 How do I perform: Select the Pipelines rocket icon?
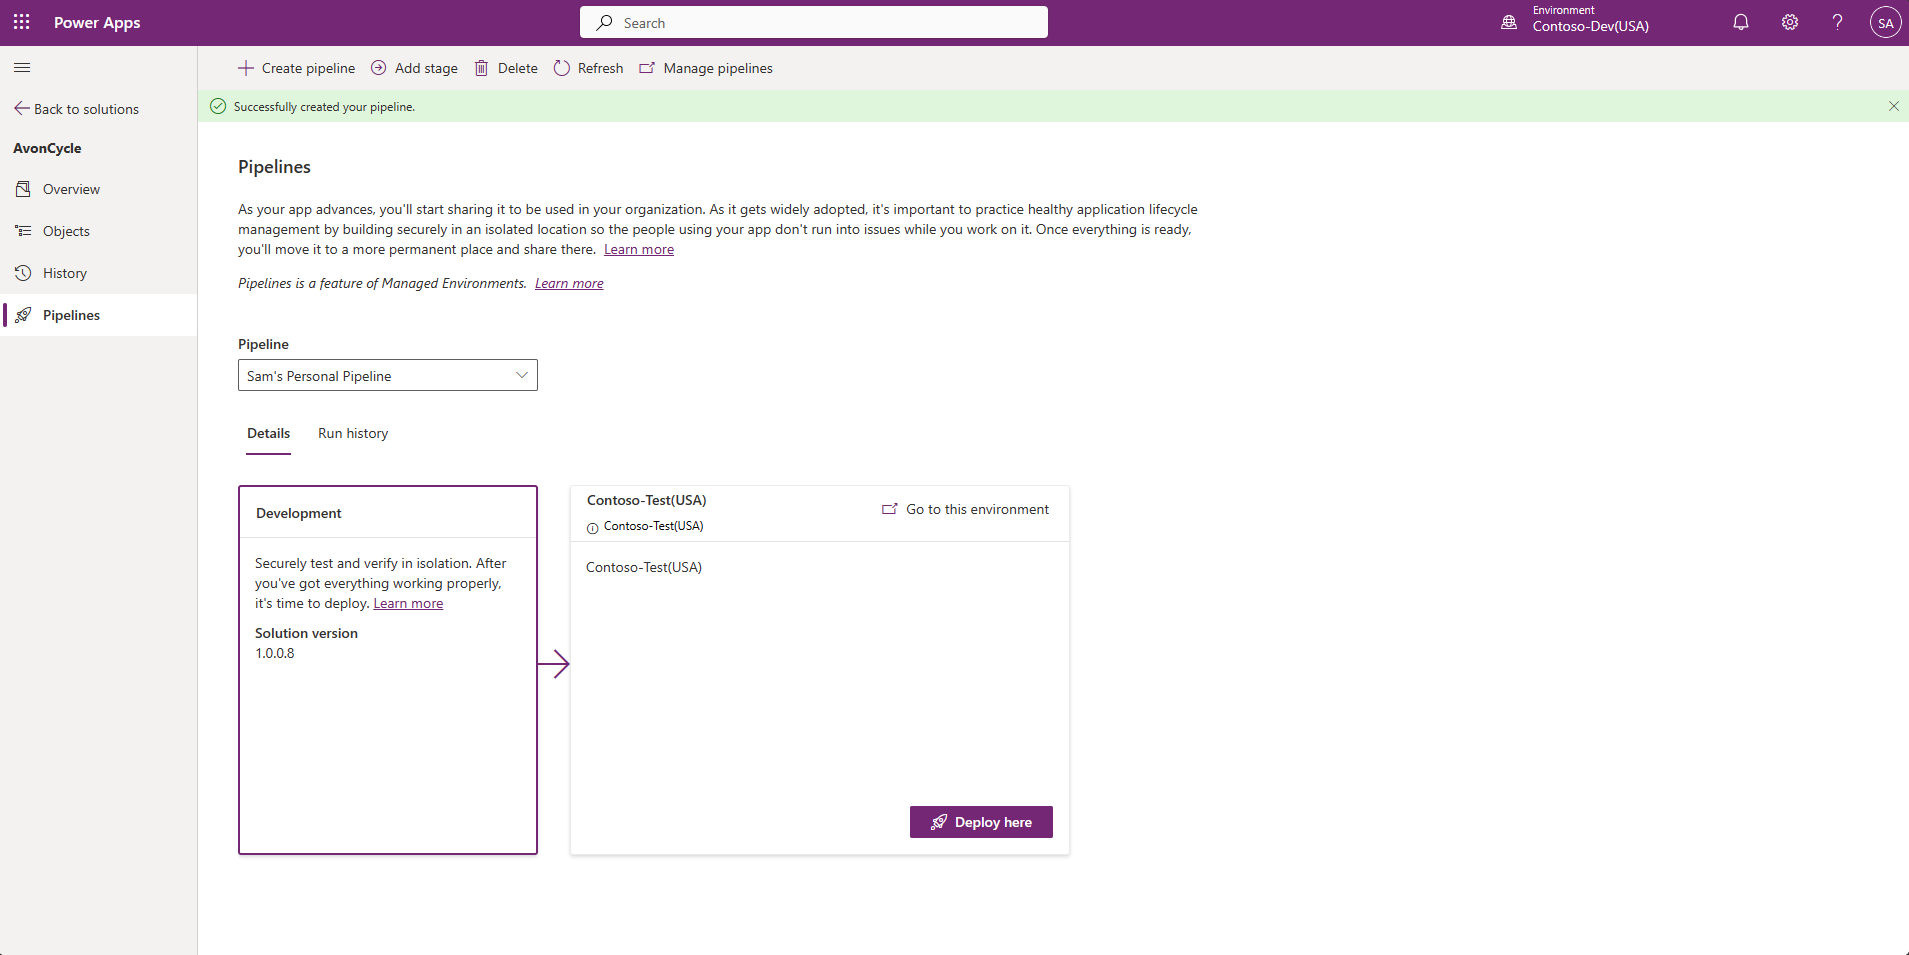[23, 315]
